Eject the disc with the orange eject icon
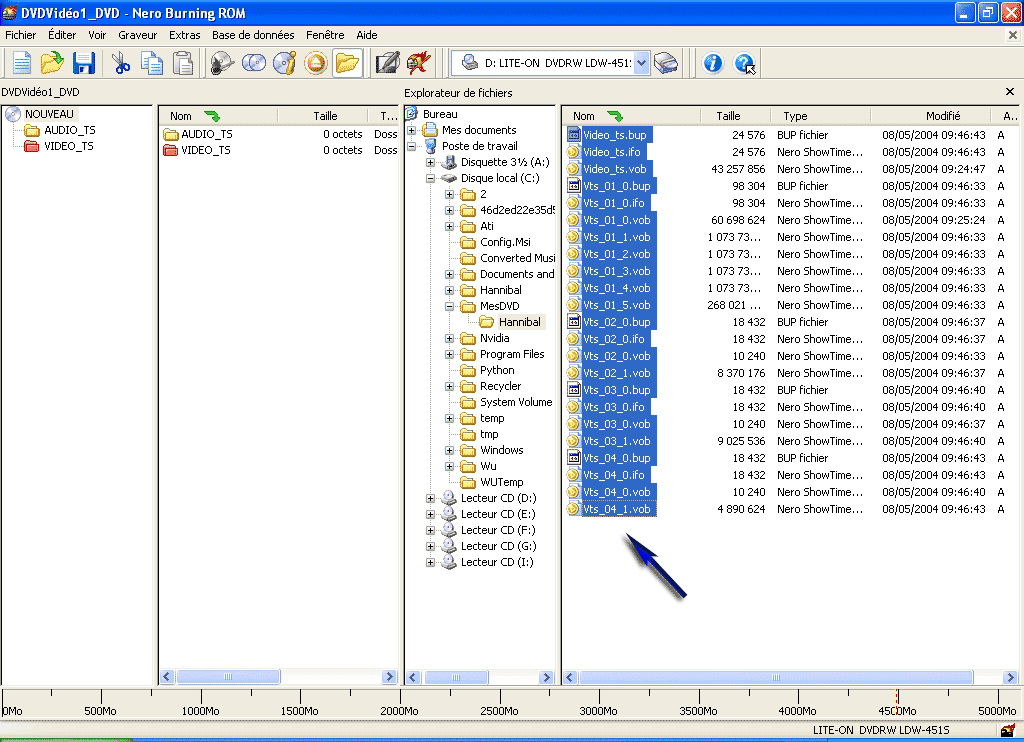 316,63
